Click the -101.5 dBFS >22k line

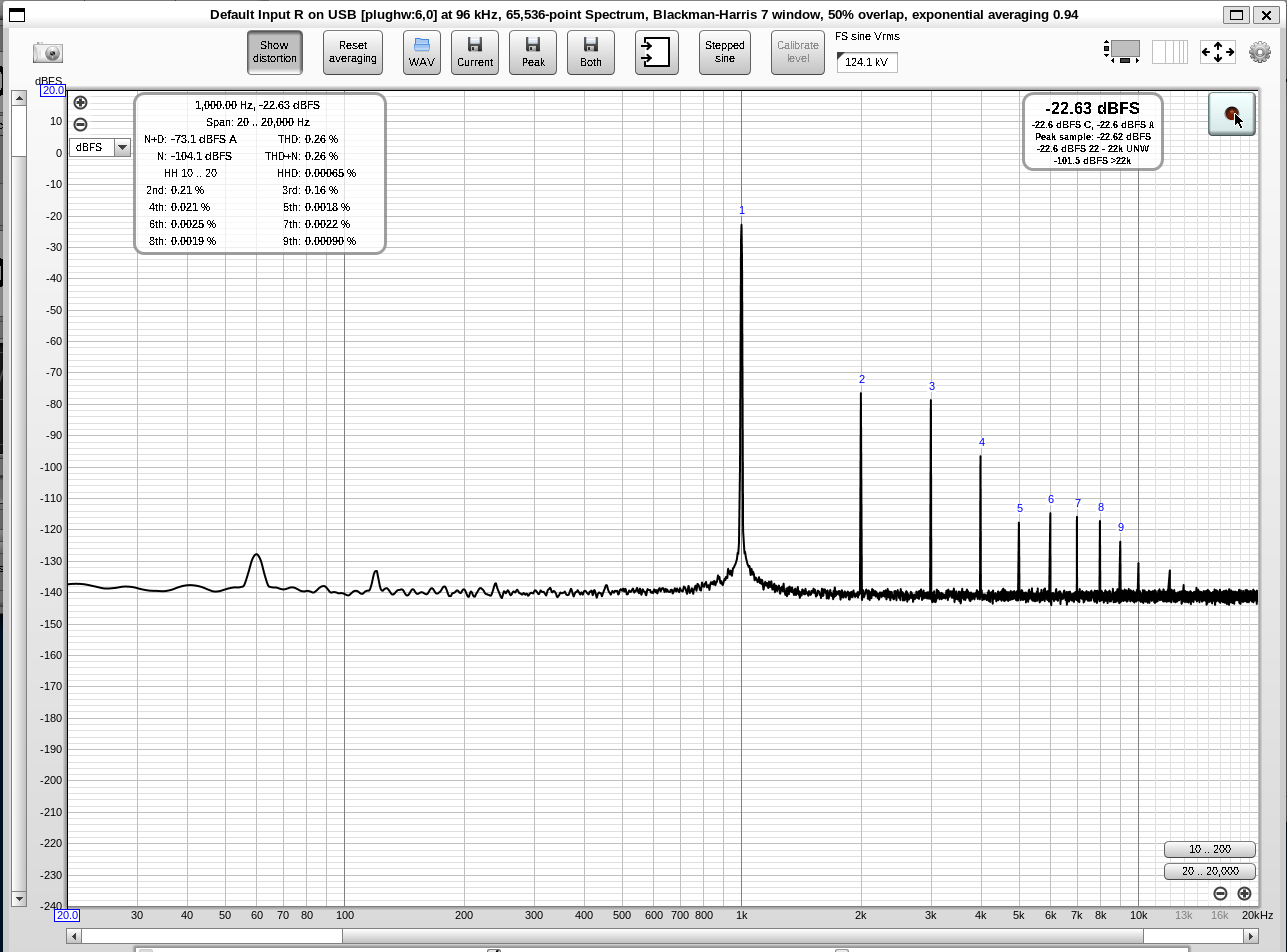(x=1092, y=160)
